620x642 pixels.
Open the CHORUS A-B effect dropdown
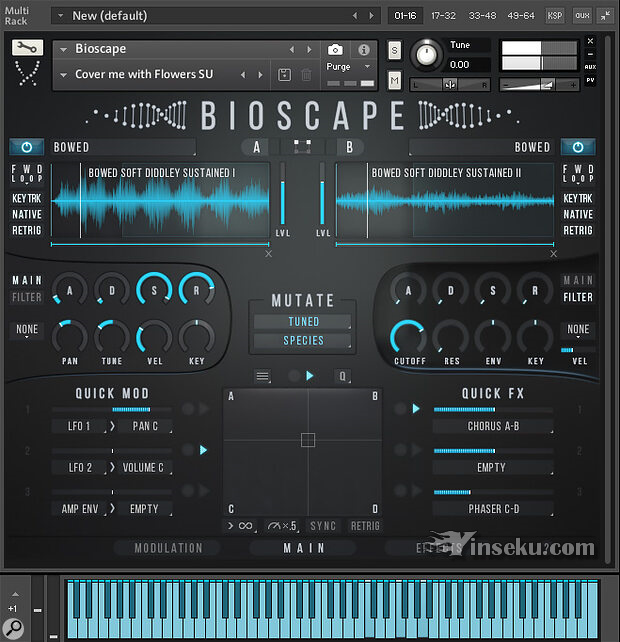coord(492,427)
